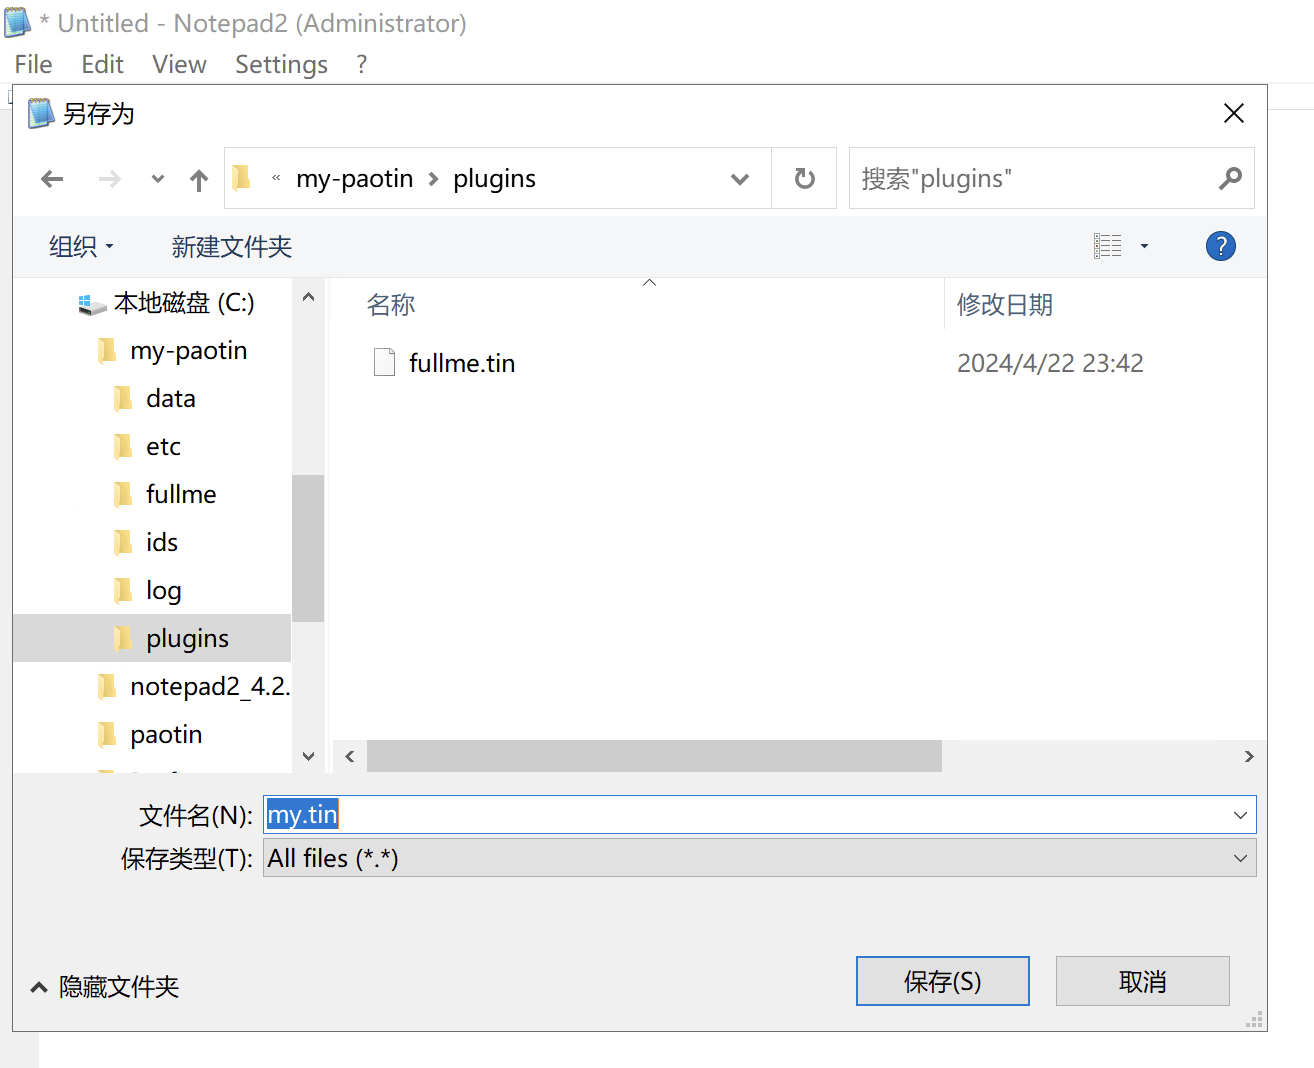Click 新建文件夹 to create folder
Image resolution: width=1314 pixels, height=1068 pixels.
point(232,247)
